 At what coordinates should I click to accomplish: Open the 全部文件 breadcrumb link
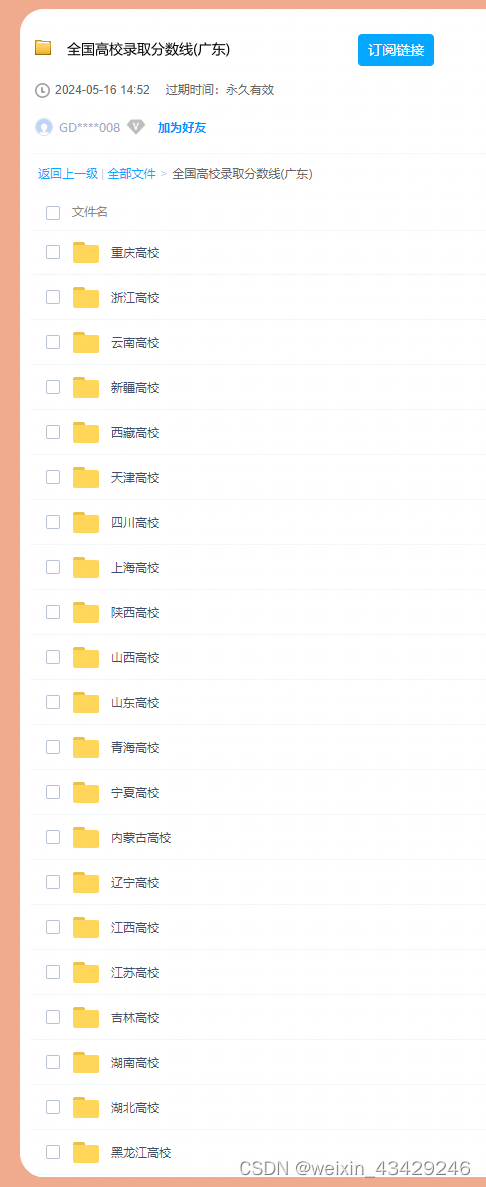pyautogui.click(x=132, y=173)
